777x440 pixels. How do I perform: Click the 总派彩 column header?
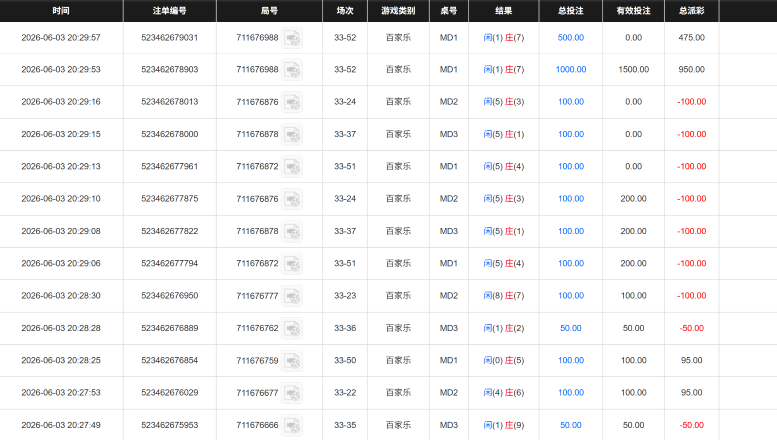pos(691,11)
